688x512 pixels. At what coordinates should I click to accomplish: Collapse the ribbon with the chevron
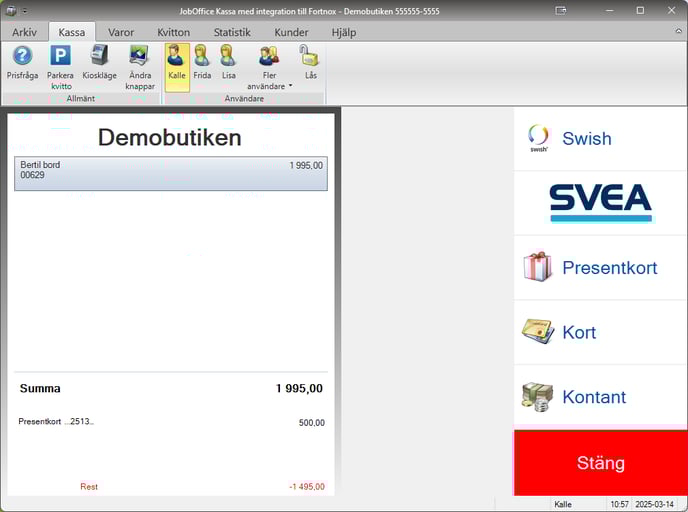tap(678, 31)
